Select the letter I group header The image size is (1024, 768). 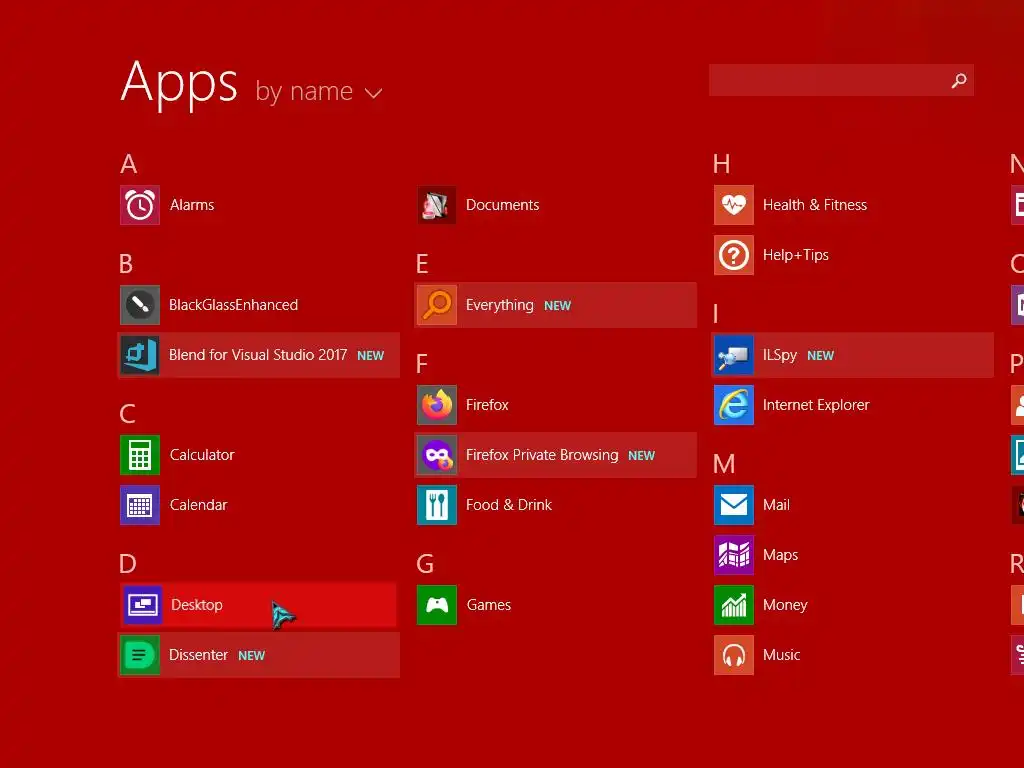tap(716, 313)
